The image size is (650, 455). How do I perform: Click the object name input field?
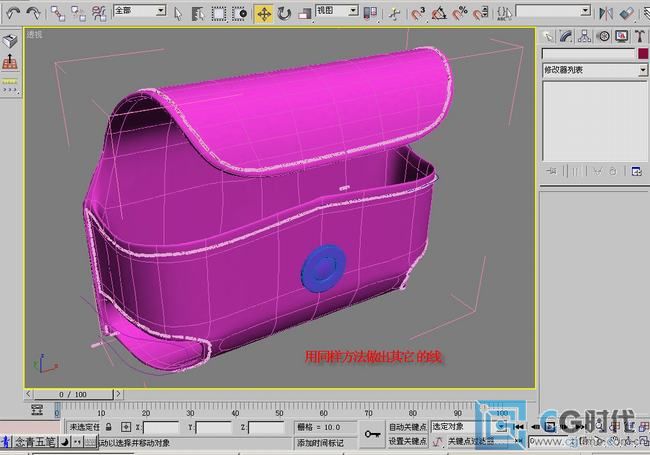[x=589, y=54]
